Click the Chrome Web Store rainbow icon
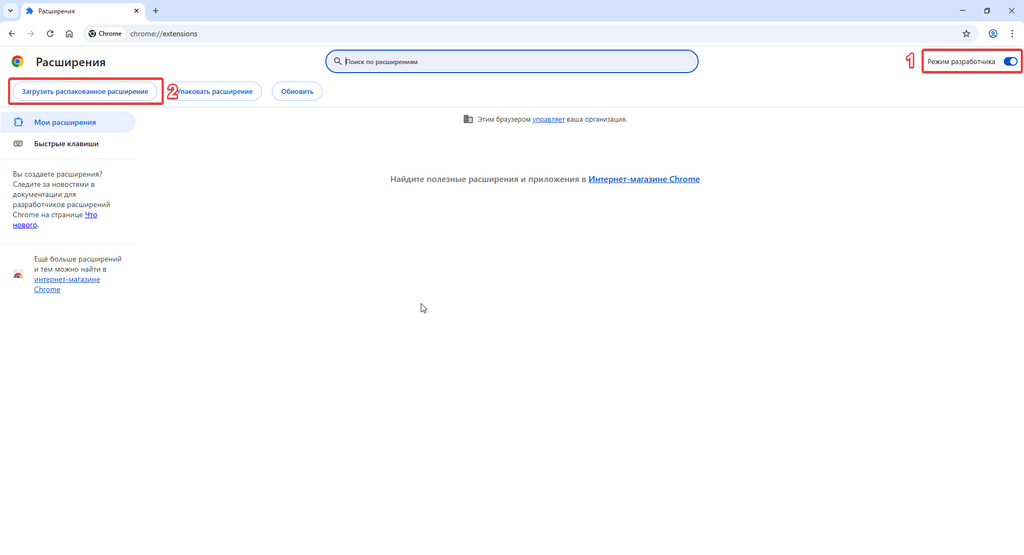Image resolution: width=1024 pixels, height=555 pixels. [x=18, y=274]
